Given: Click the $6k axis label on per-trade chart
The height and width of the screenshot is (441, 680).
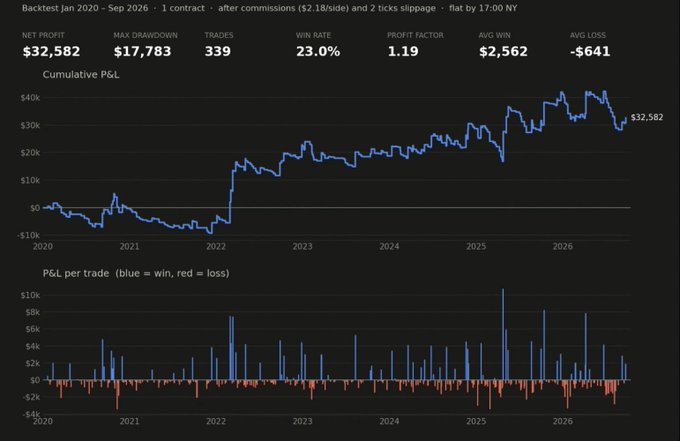Looking at the screenshot, I should click(32, 329).
